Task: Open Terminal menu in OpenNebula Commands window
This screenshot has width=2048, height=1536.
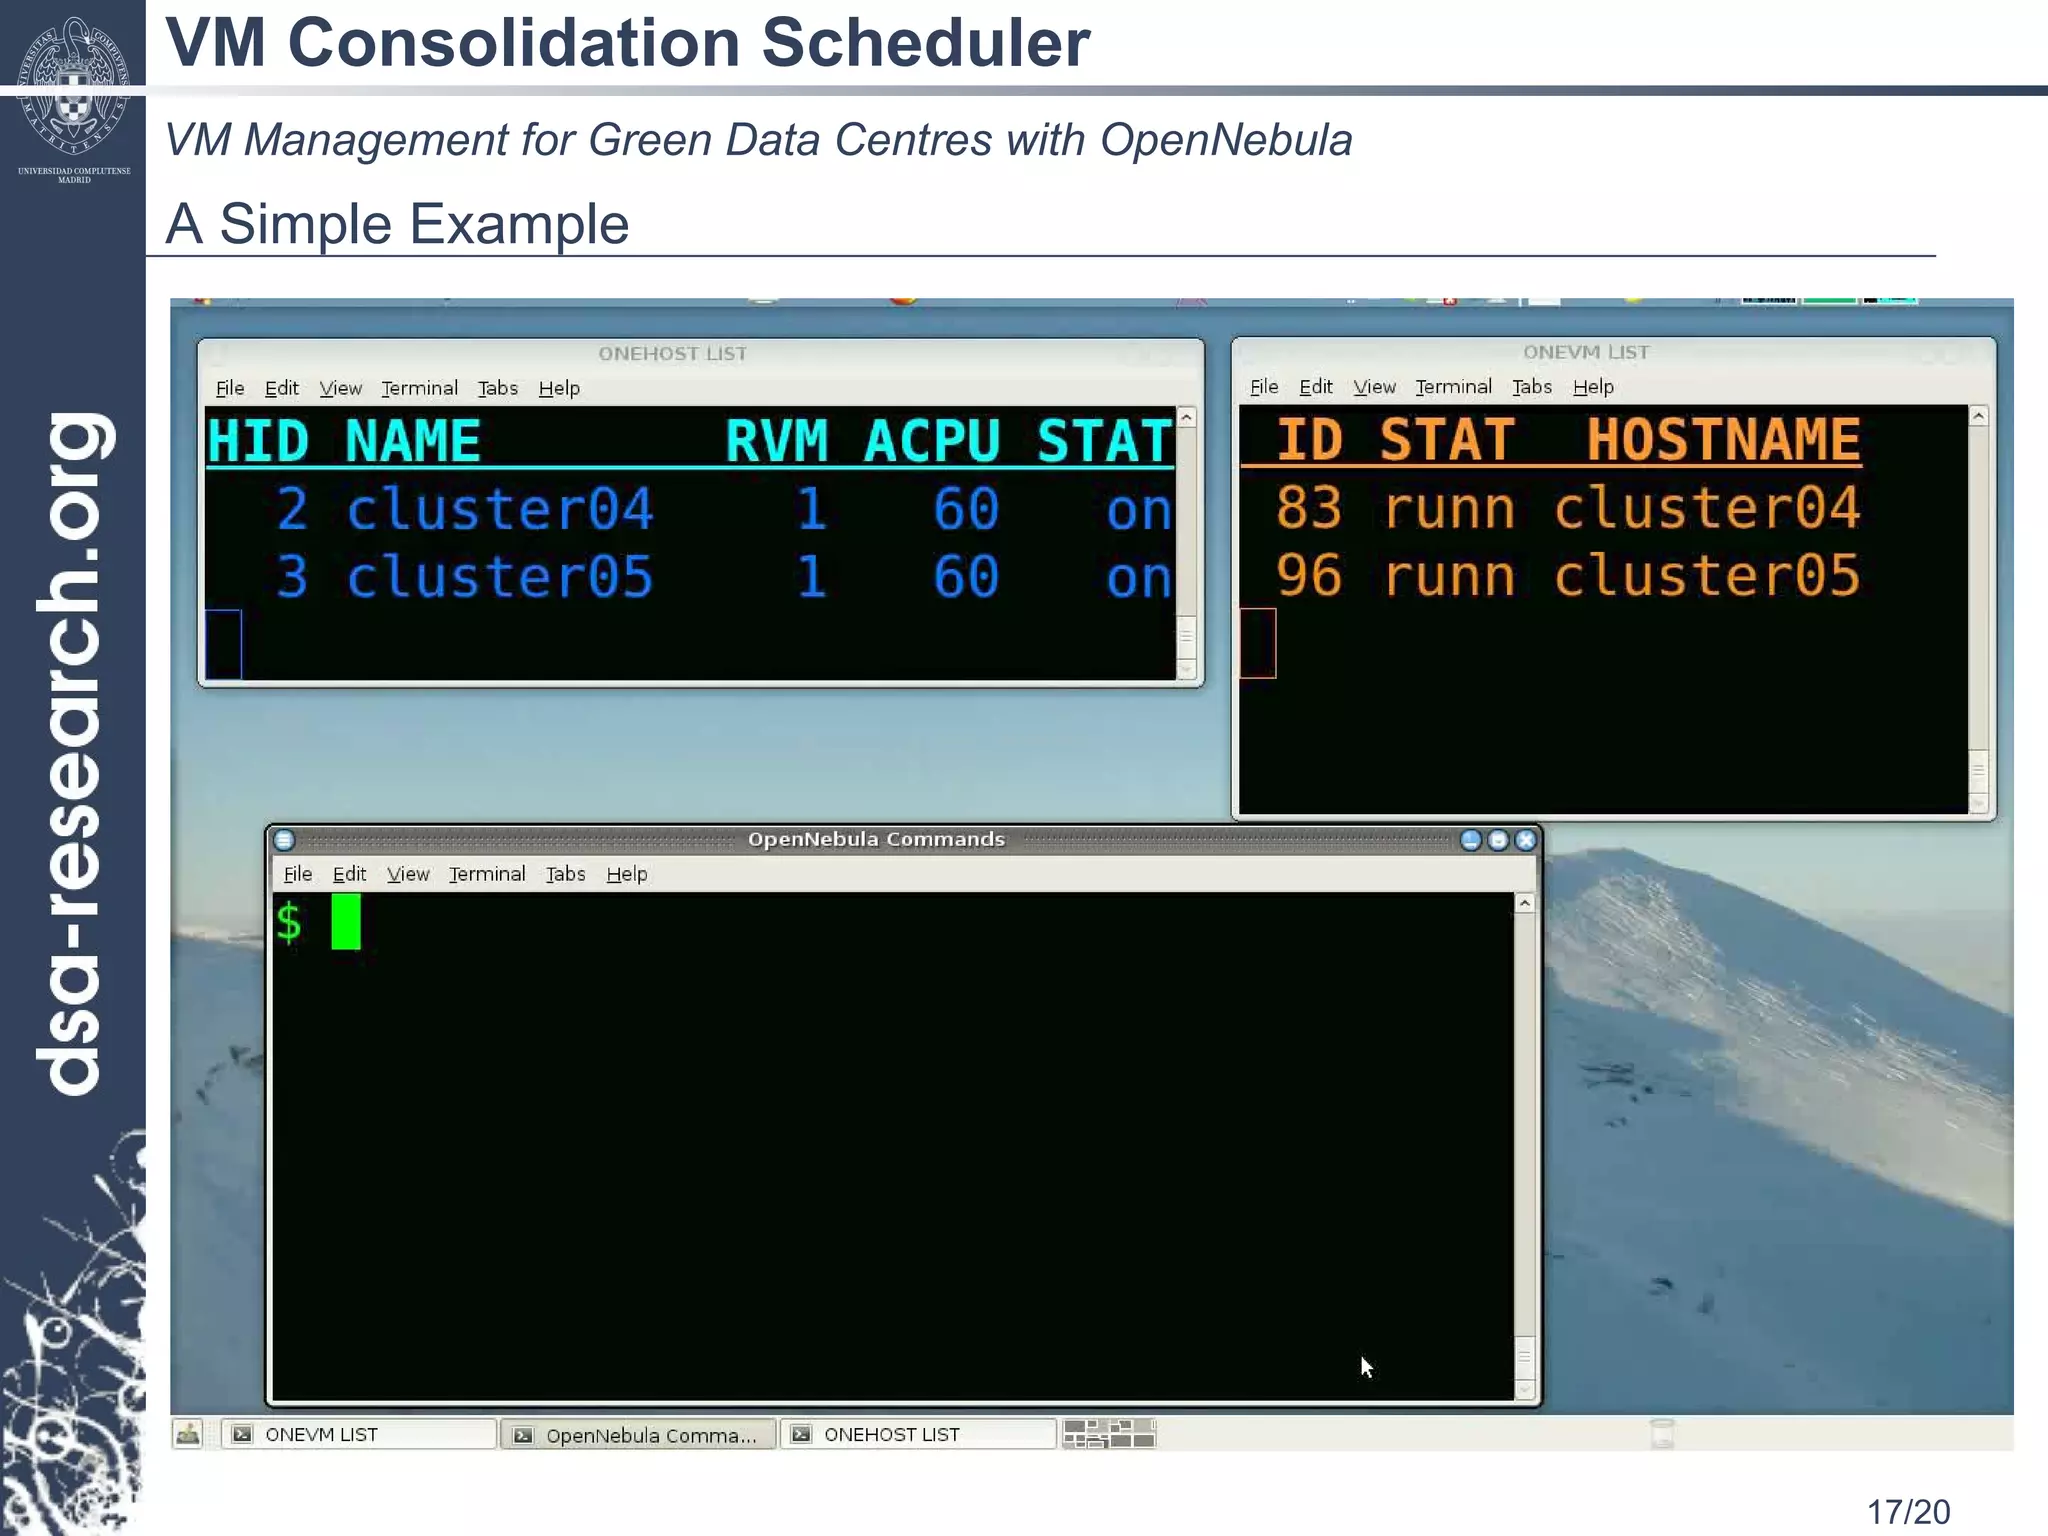Action: coord(487,874)
